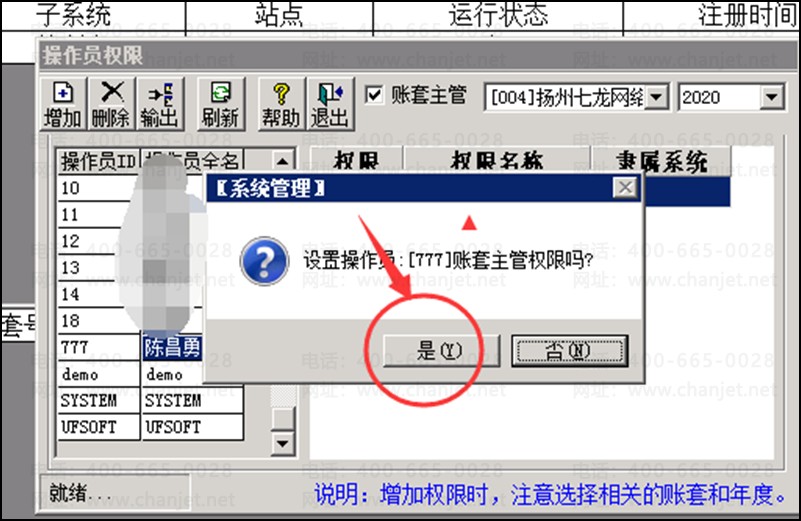Click the 权限名称 column header
Image resolution: width=801 pixels, height=521 pixels.
pos(497,160)
